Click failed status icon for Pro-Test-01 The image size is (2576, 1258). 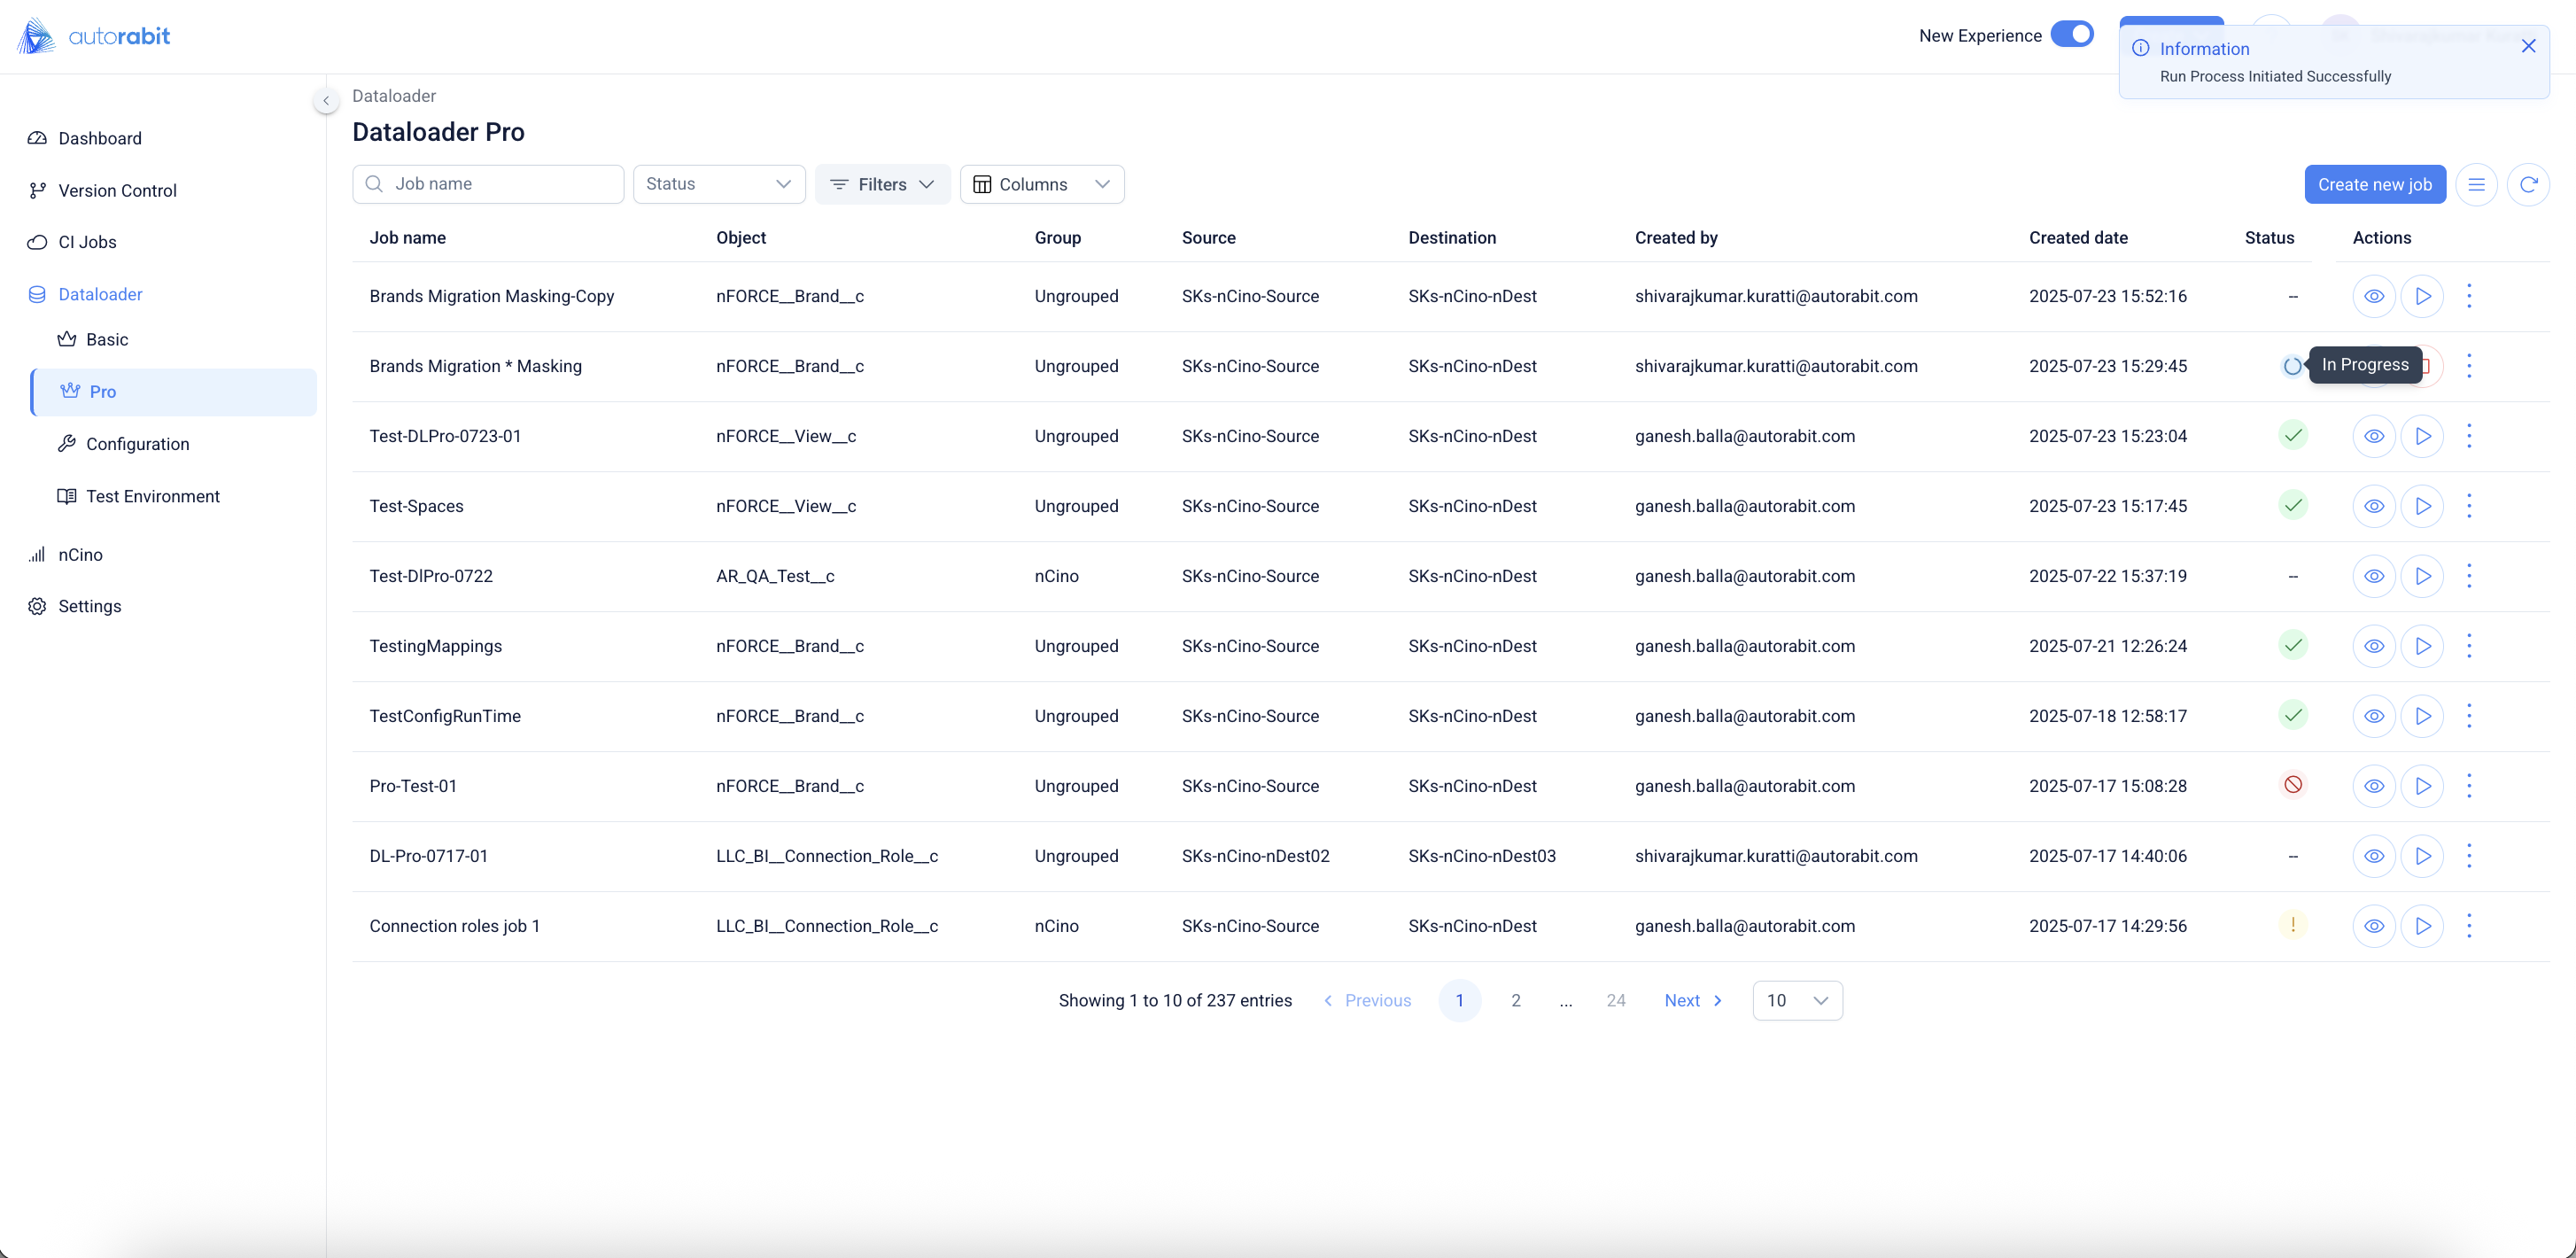coord(2293,785)
